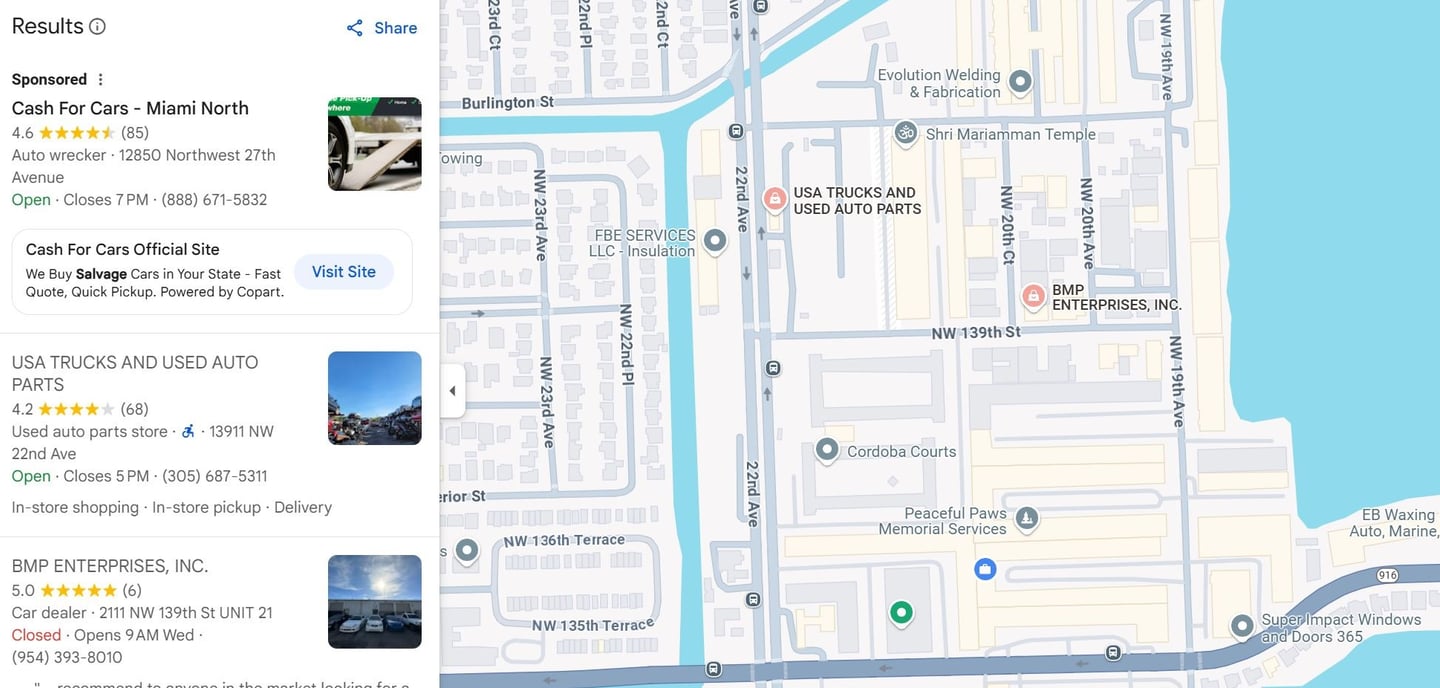Screen dimensions: 1440x688
Task: Open BMP ENTERPRISES, INC. listing
Action: point(110,566)
